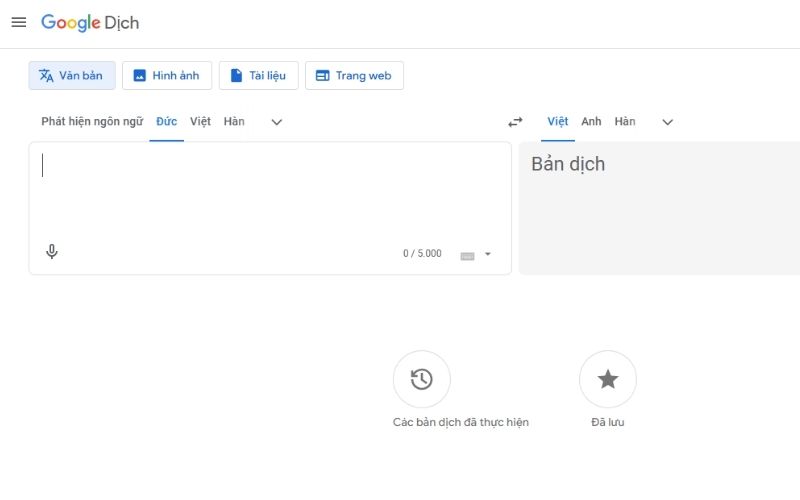
Task: Expand more target languages chevron
Action: coord(667,122)
